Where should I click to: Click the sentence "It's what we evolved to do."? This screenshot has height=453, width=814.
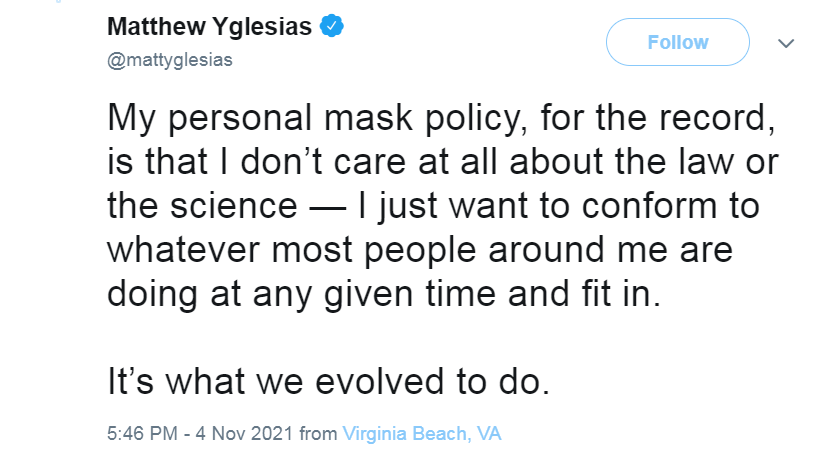[328, 381]
